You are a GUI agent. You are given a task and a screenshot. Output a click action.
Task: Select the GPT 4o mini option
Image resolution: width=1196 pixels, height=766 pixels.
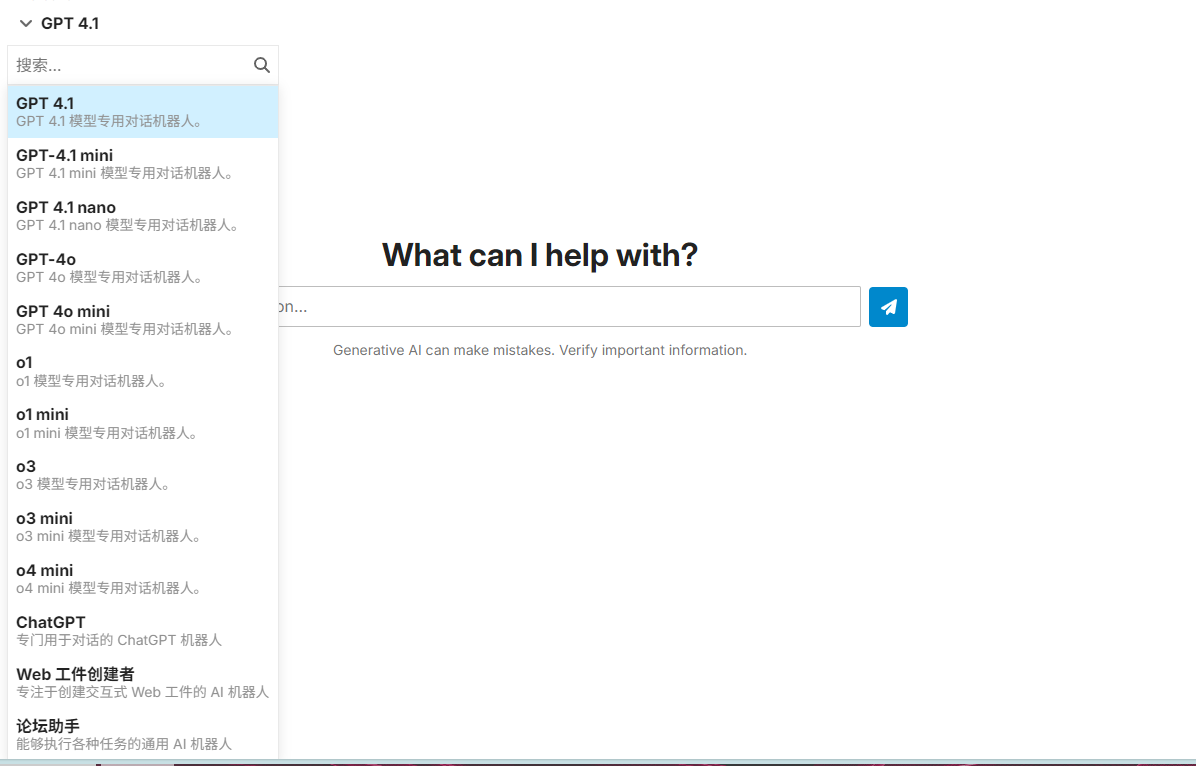143,320
